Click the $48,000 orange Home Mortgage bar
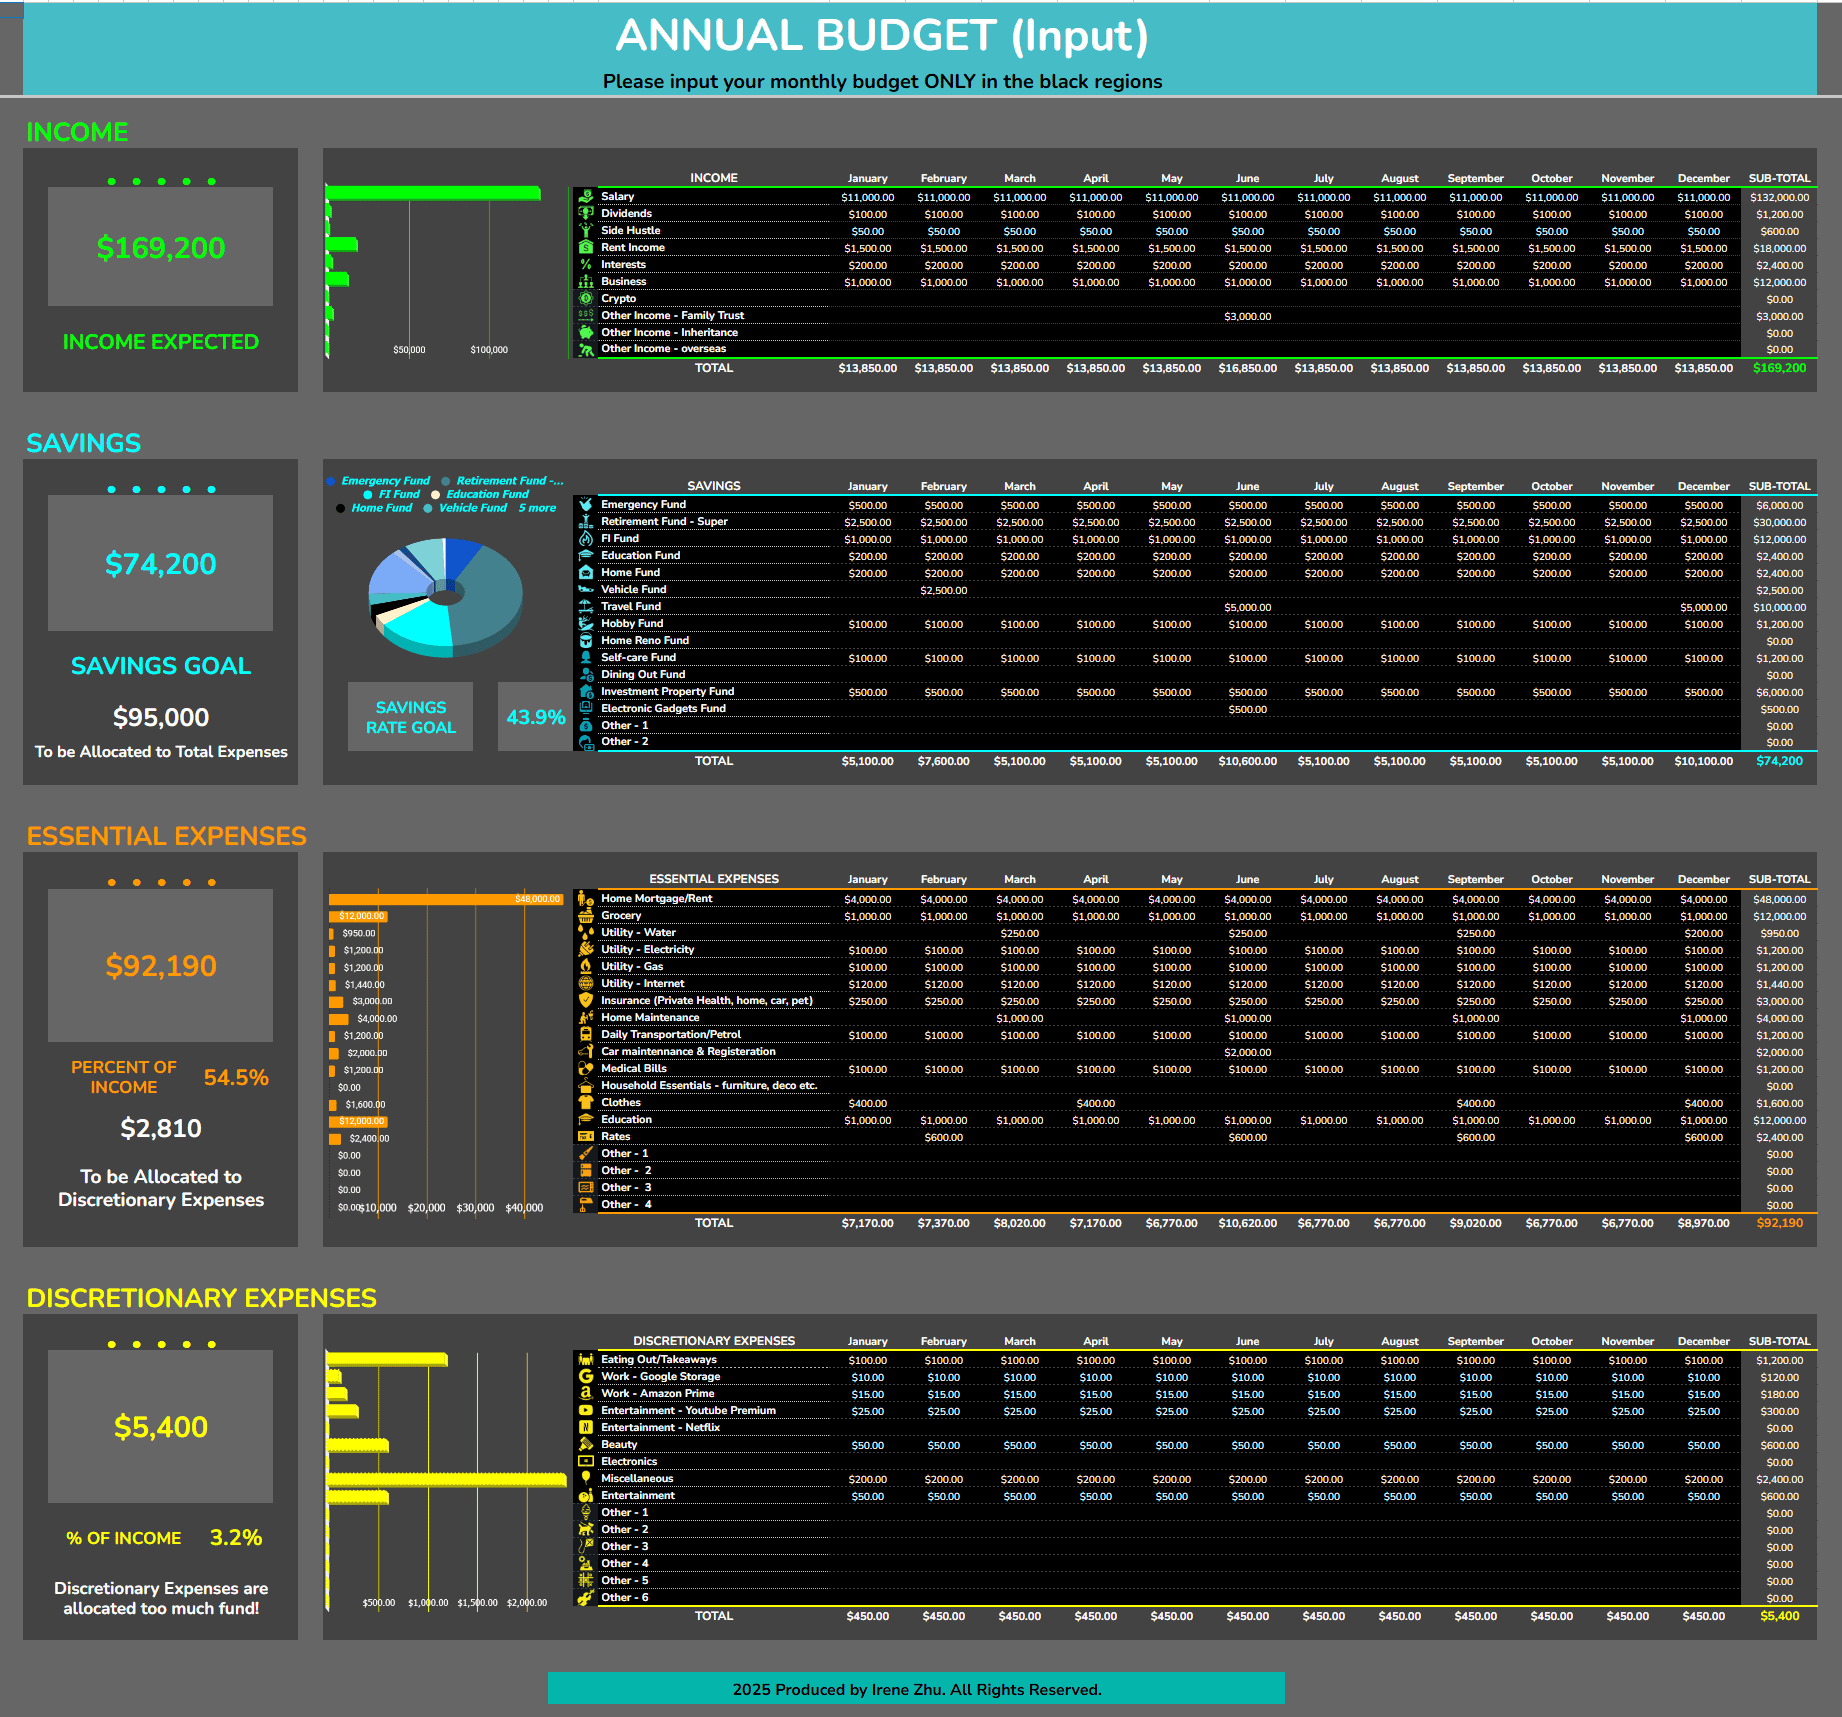This screenshot has width=1842, height=1717. click(445, 899)
